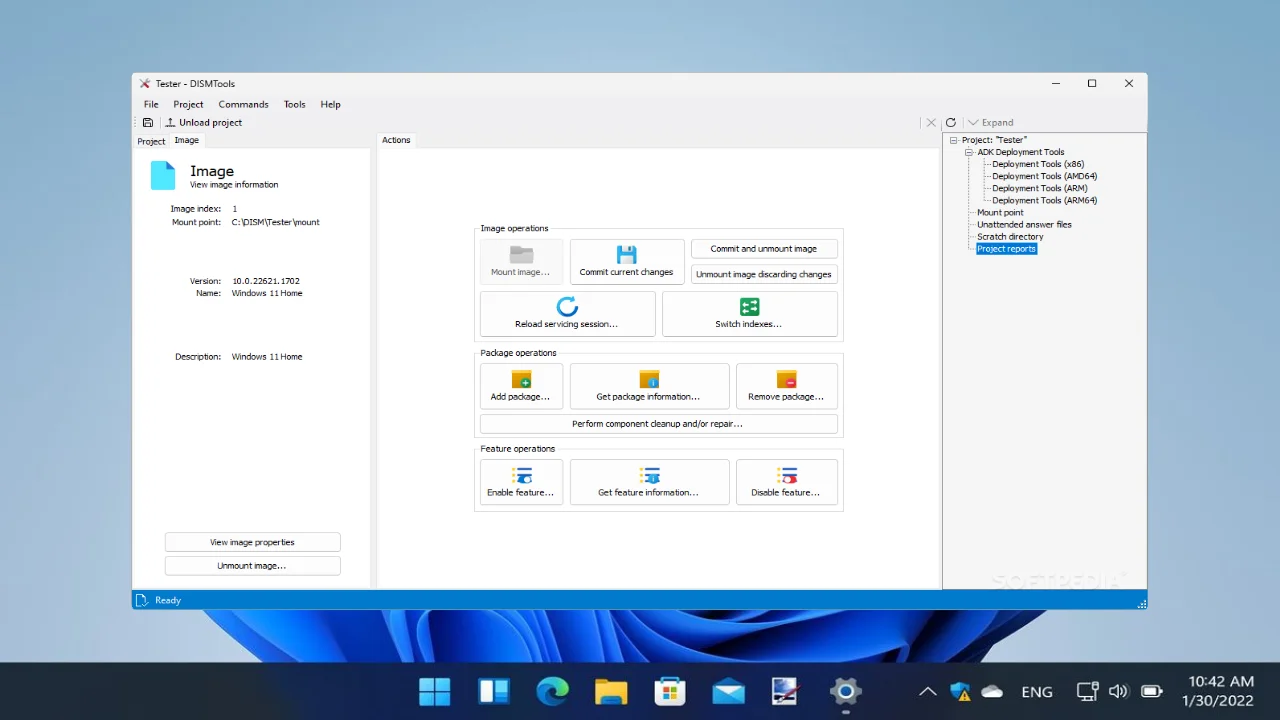The width and height of the screenshot is (1280, 720).
Task: Click Commit and unmount image
Action: tap(764, 249)
